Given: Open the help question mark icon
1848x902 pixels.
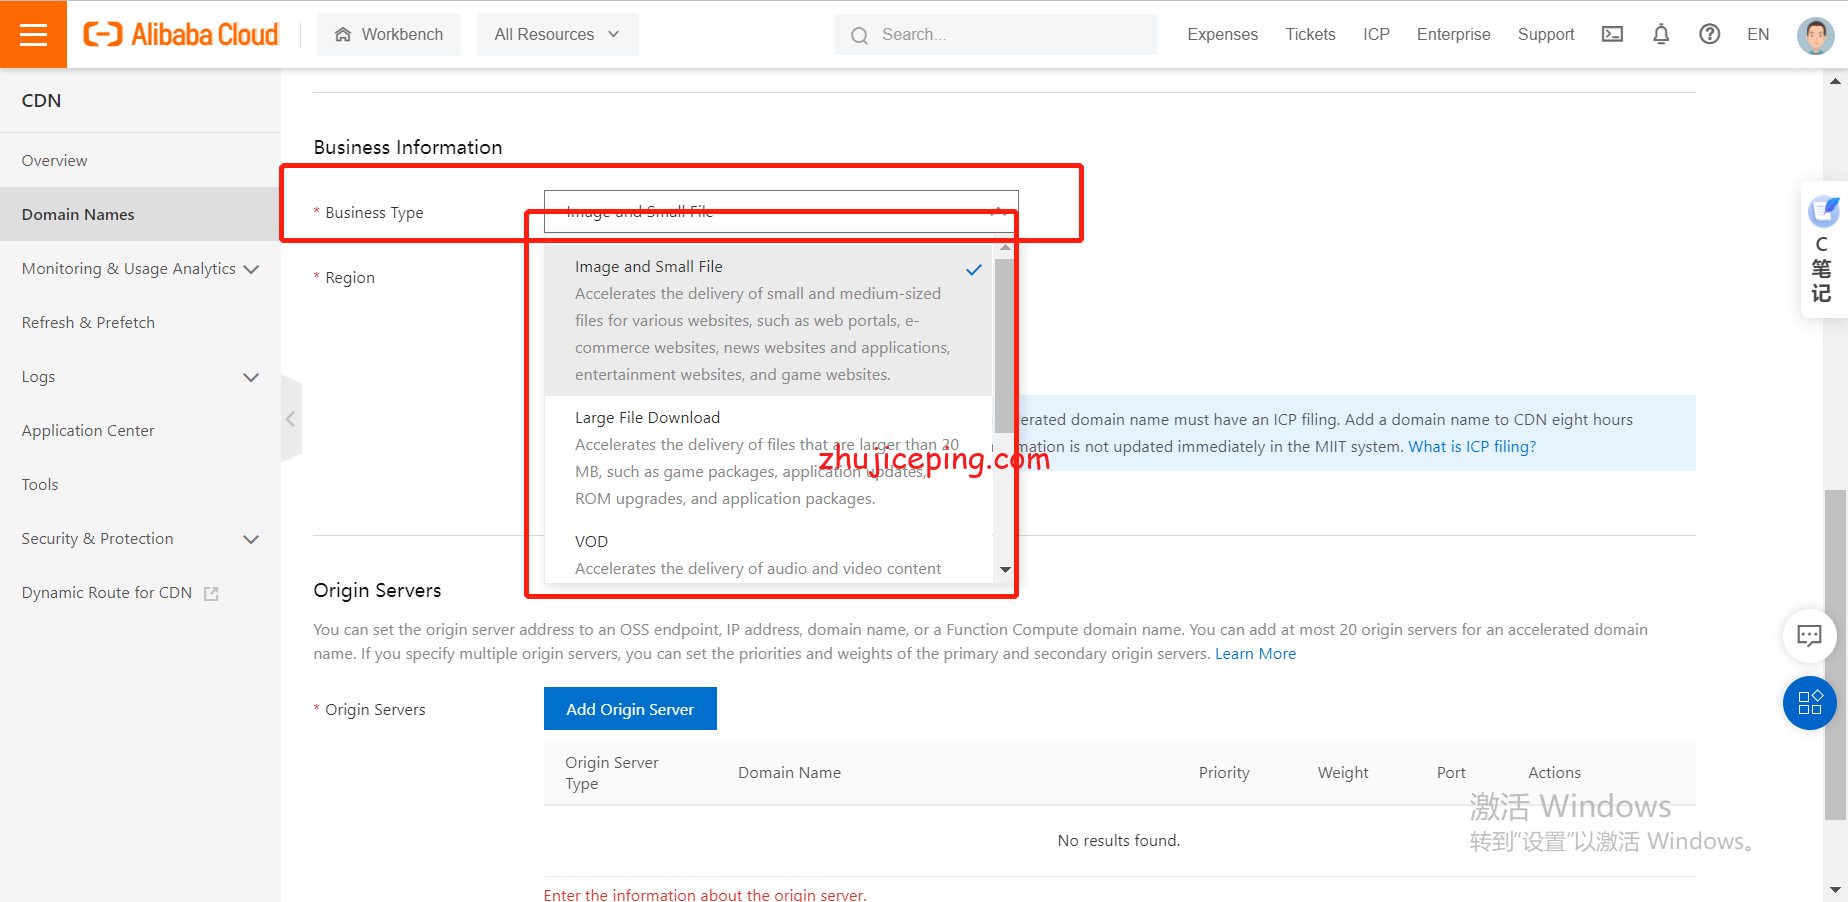Looking at the screenshot, I should coord(1710,34).
